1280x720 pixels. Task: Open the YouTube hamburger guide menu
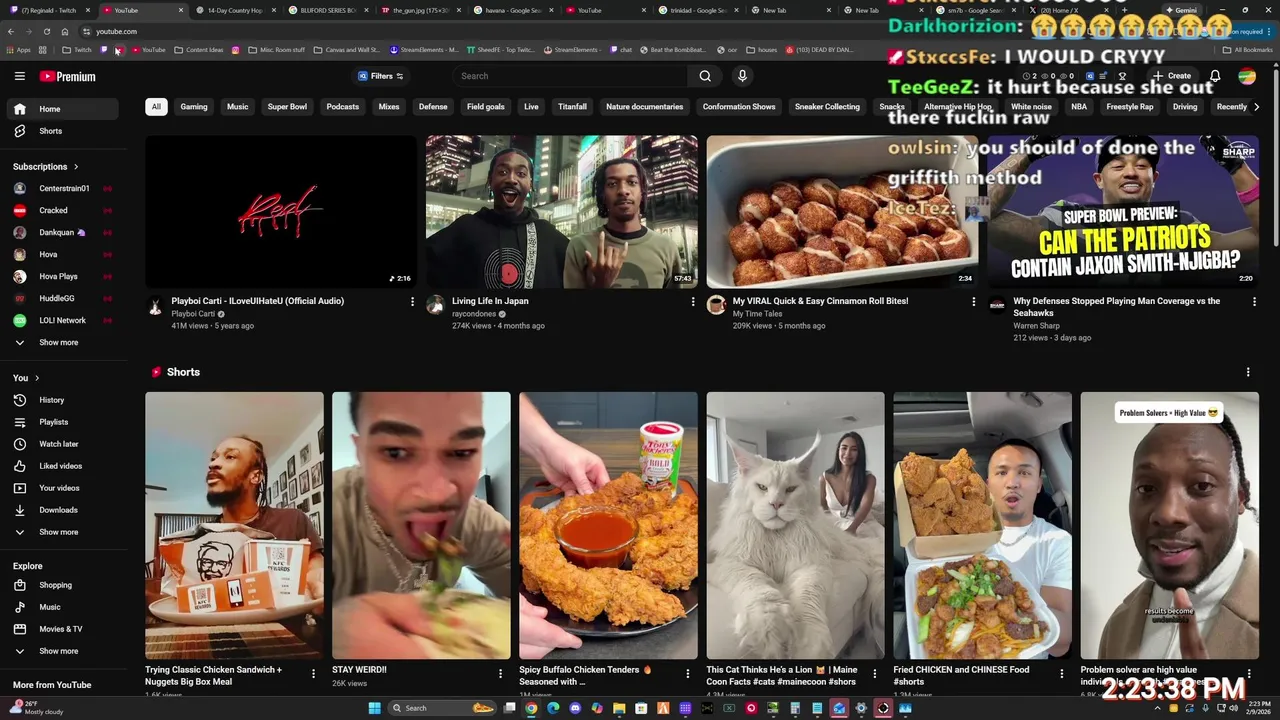tap(19, 76)
